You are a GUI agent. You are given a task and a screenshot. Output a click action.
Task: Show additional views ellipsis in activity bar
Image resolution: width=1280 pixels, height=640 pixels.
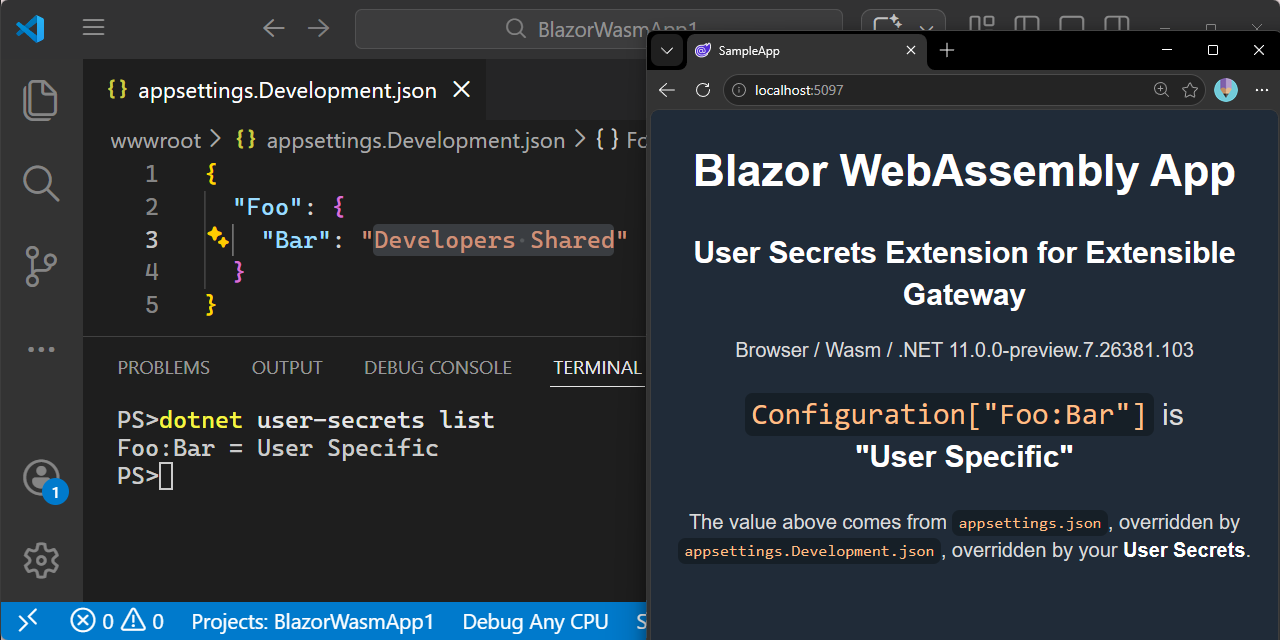40,350
